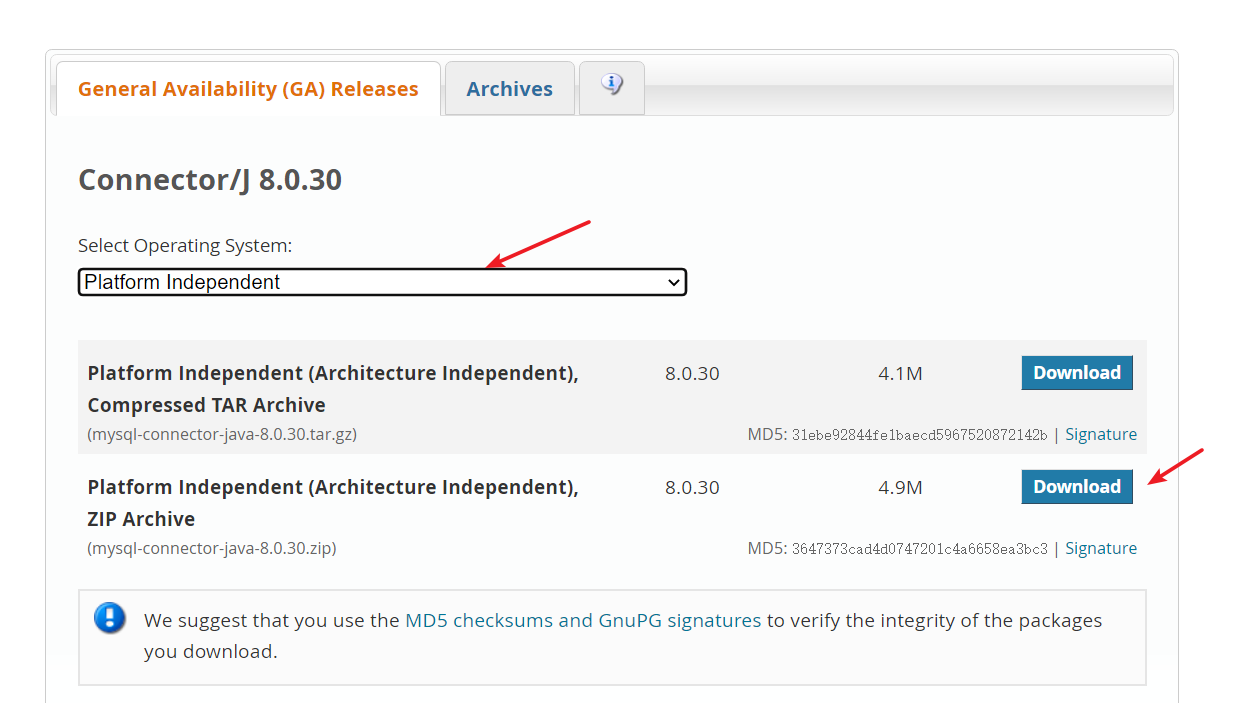
Task: Open the Select Operating System dropdown
Action: [382, 282]
